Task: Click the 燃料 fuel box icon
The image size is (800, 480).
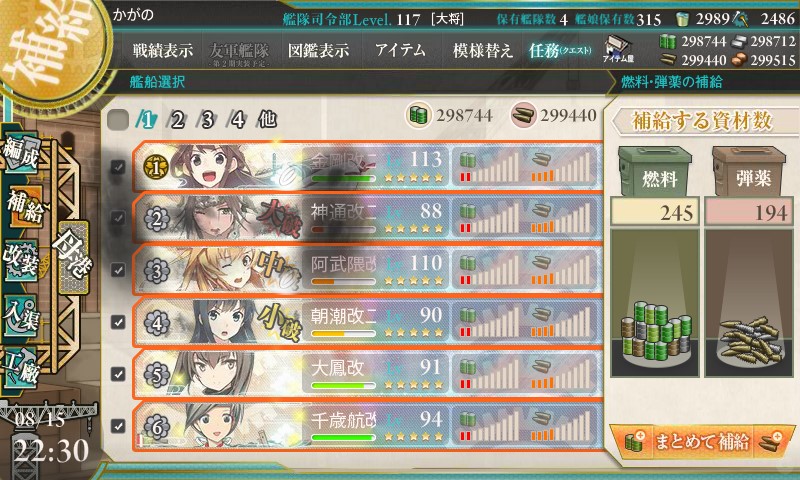Action: click(x=655, y=171)
